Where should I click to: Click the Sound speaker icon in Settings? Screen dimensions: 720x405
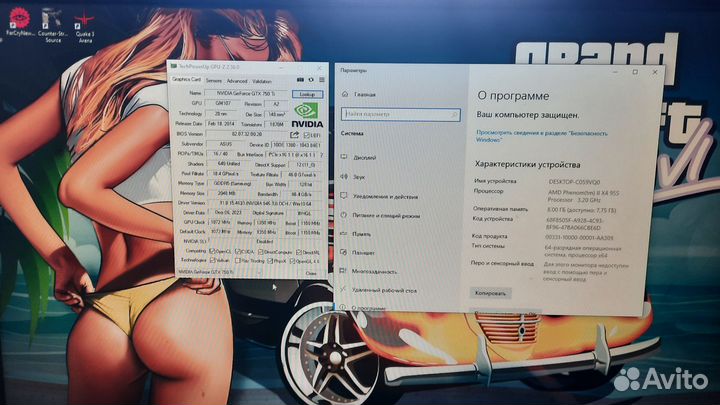point(343,176)
